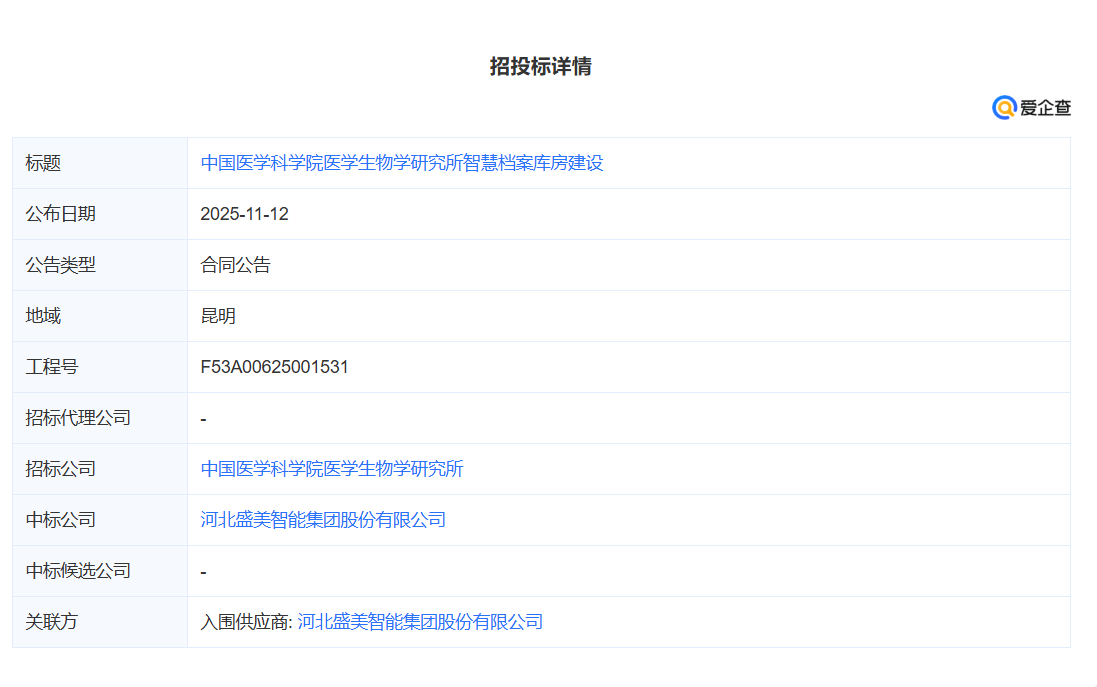This screenshot has width=1097, height=687.
Task: Click the 合同公告 announcement type value
Action: tap(235, 265)
